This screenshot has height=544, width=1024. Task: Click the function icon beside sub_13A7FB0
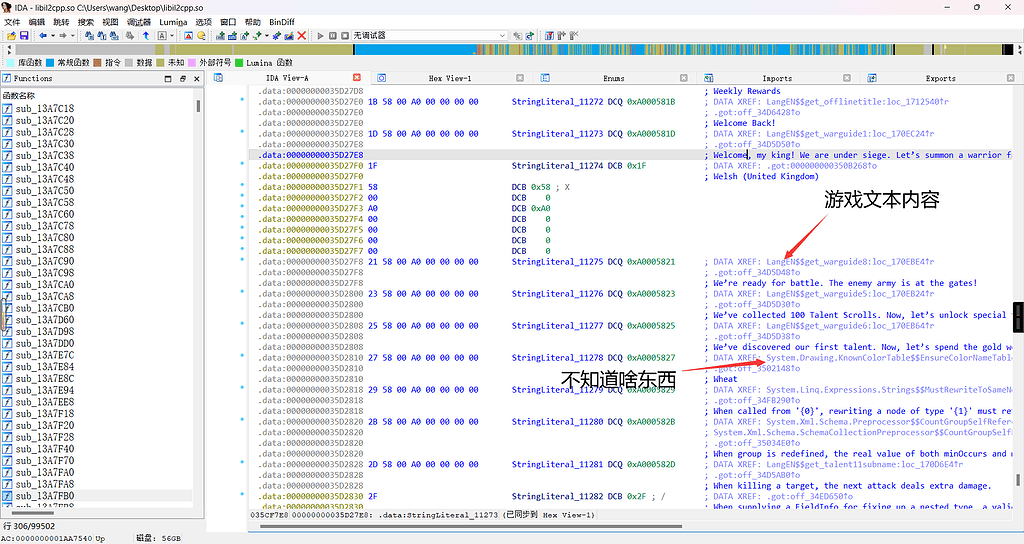pyautogui.click(x=8, y=496)
